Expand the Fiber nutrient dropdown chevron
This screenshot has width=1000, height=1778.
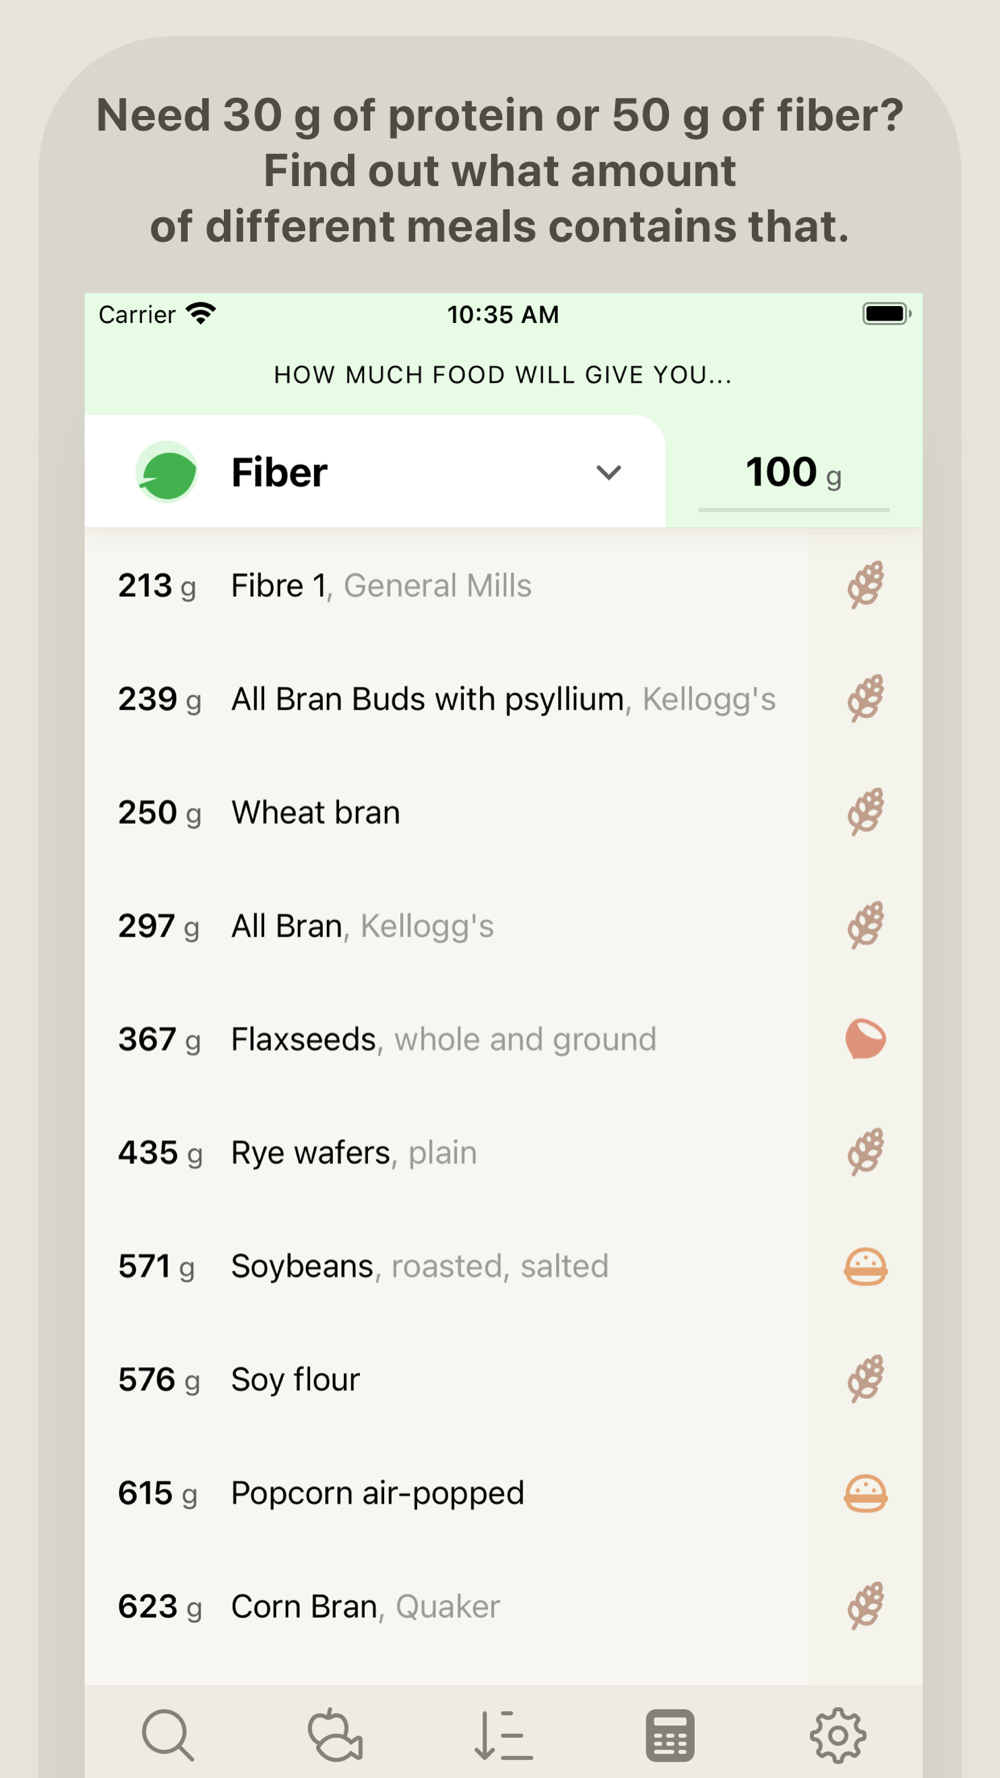click(x=609, y=472)
